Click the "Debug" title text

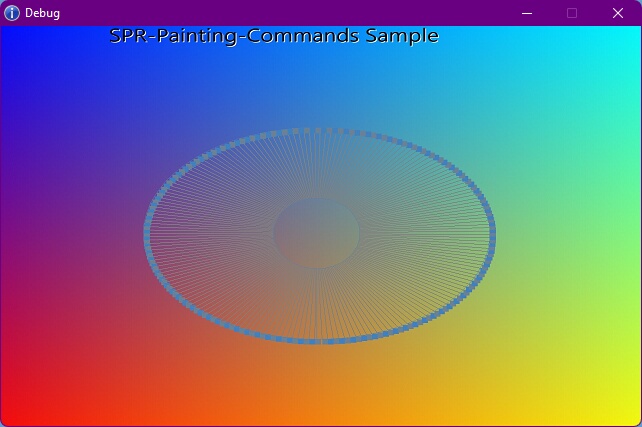[42, 13]
